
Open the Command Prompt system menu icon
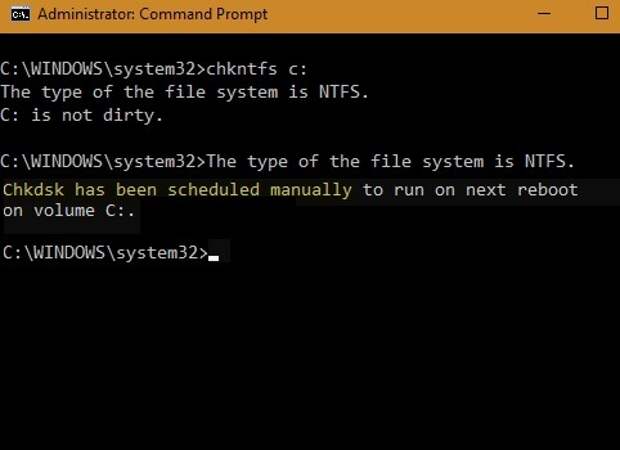(17, 14)
